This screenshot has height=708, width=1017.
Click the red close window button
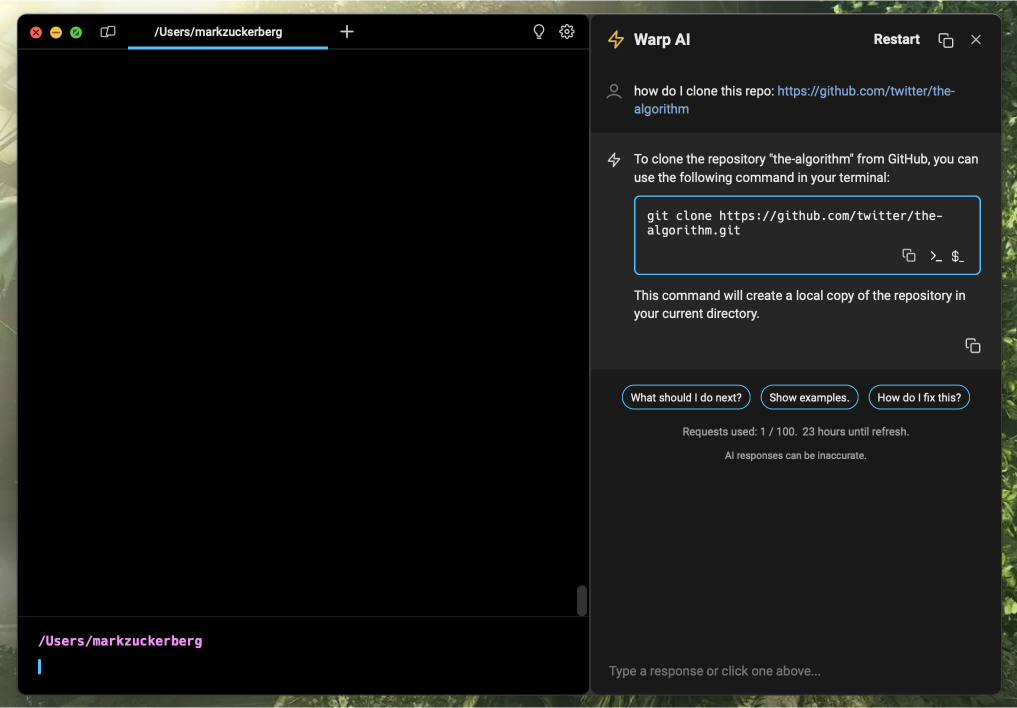[36, 32]
